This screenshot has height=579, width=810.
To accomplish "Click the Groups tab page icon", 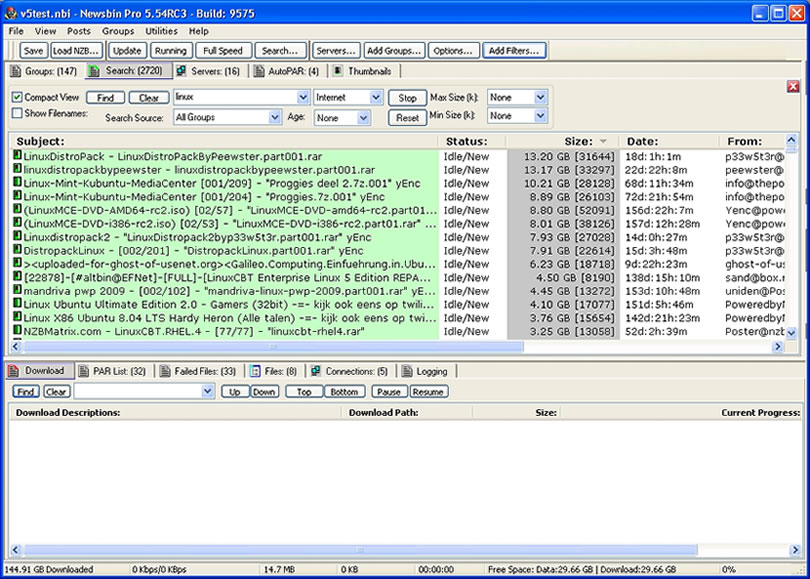I will [x=16, y=71].
